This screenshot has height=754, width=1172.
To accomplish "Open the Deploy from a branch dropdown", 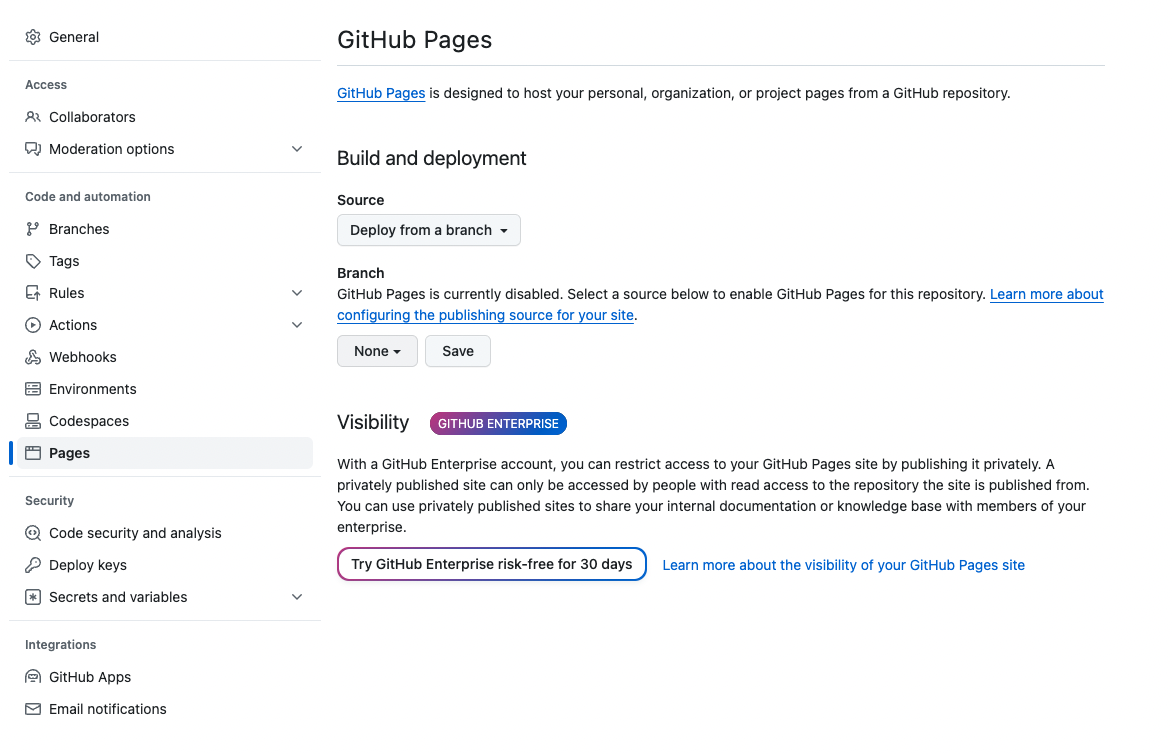I will (x=428, y=230).
